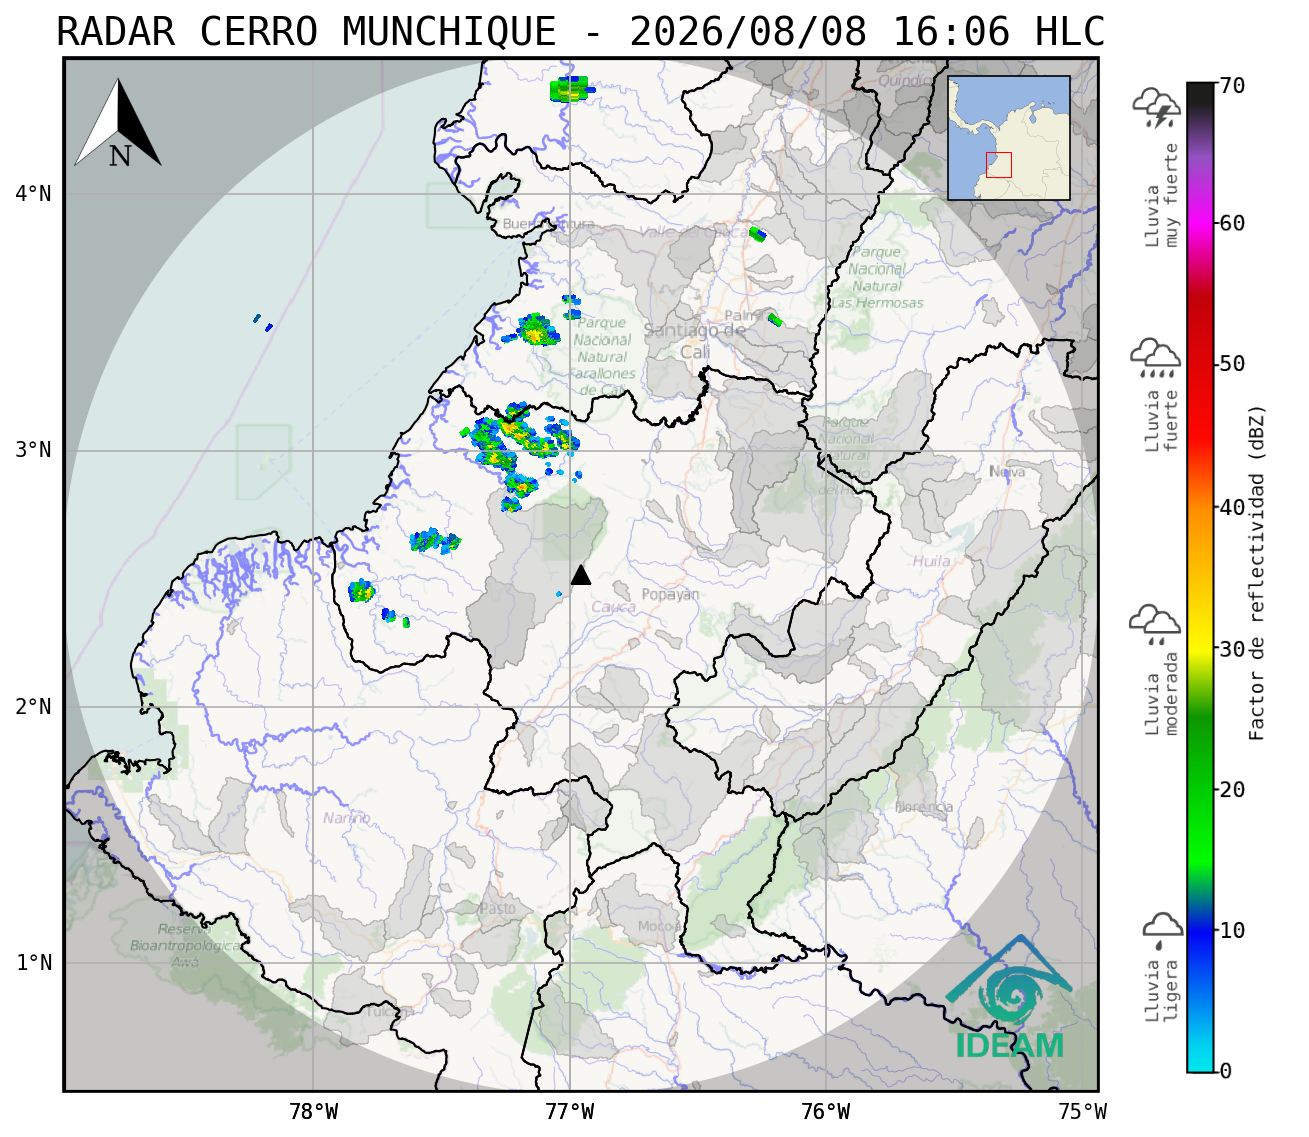
Task: Click the '0' tick on the color scale
Action: point(1226,1072)
